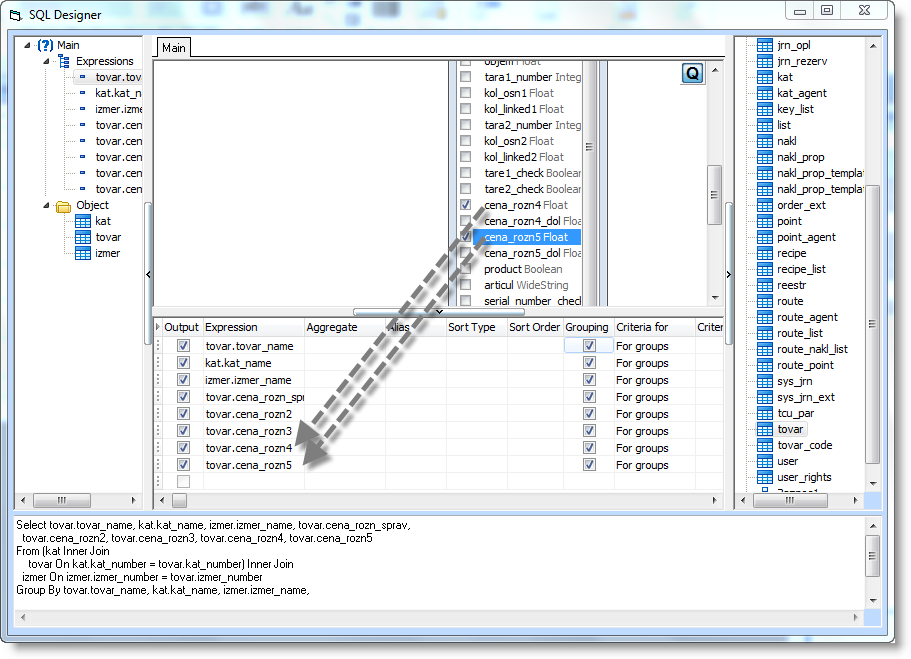Select the tovar_code table icon
The width and height of the screenshot is (911, 659).
tap(765, 445)
